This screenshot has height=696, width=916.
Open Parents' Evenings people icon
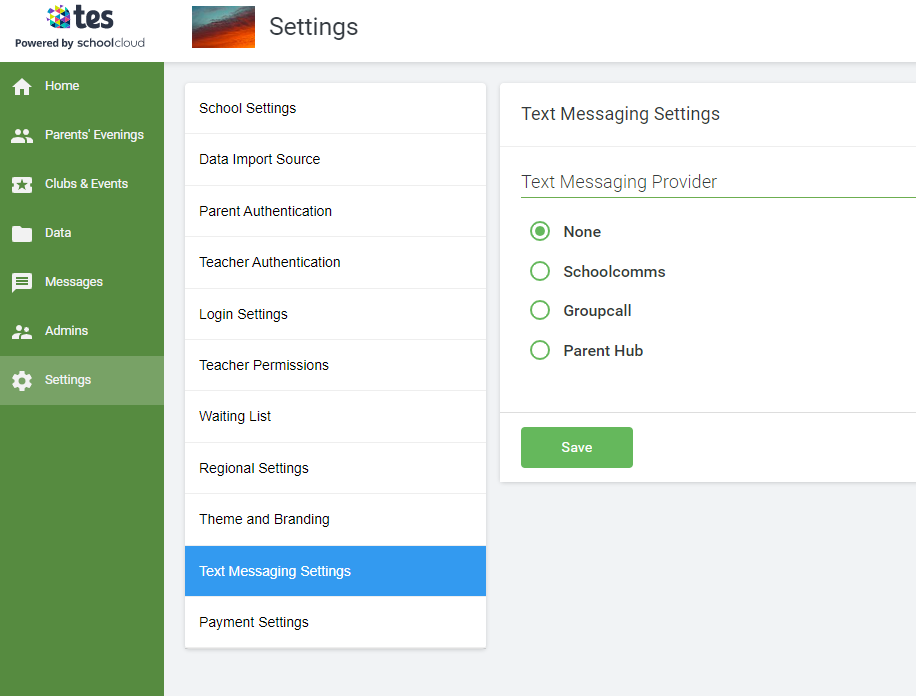coord(22,136)
